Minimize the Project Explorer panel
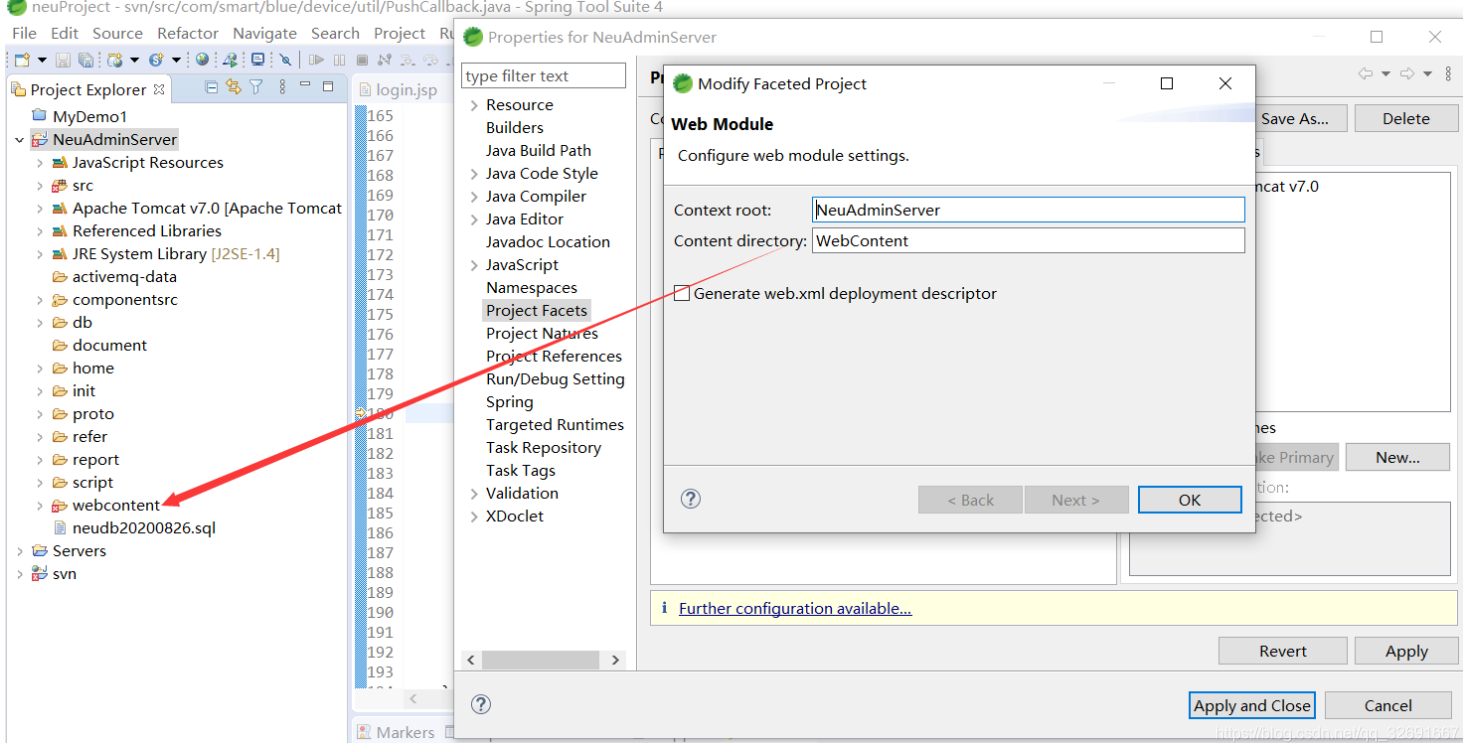The height and width of the screenshot is (752, 1469). point(304,85)
